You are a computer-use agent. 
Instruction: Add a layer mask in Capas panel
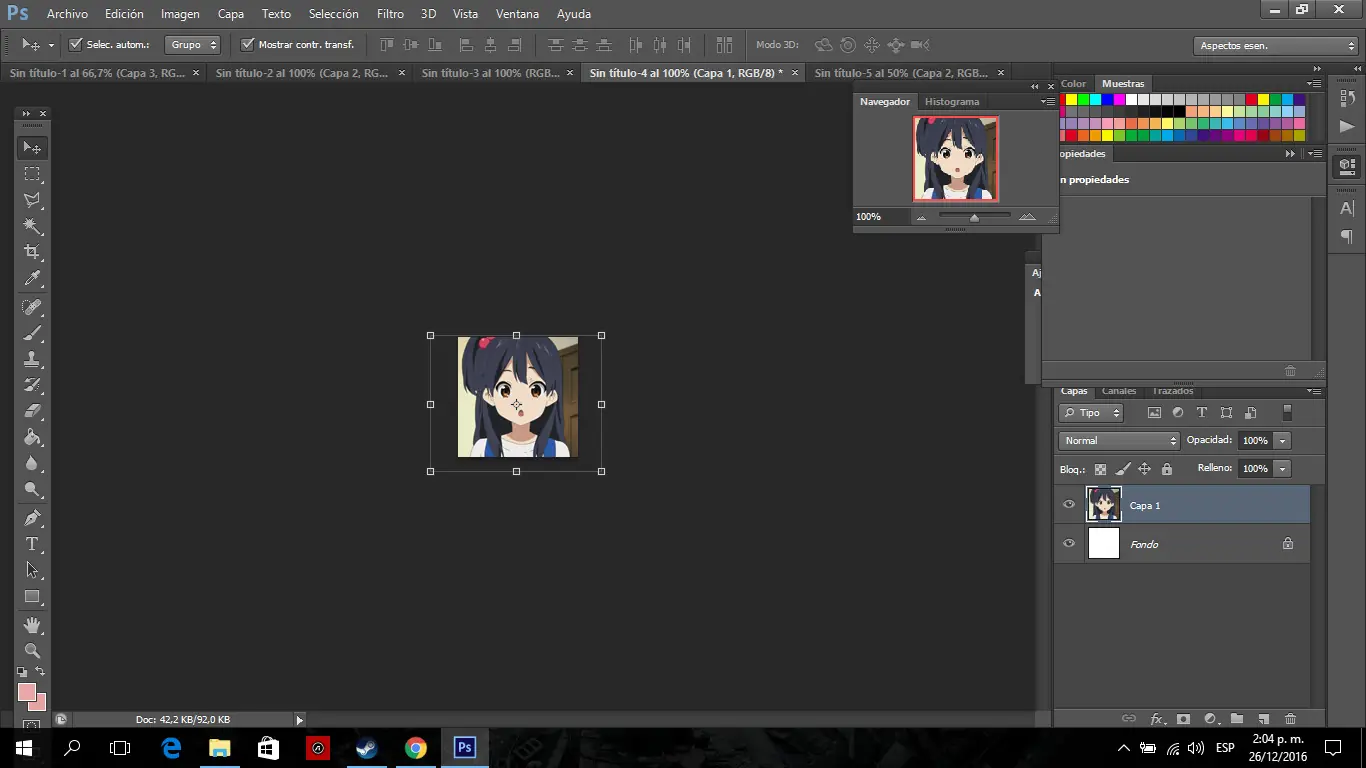[1183, 718]
